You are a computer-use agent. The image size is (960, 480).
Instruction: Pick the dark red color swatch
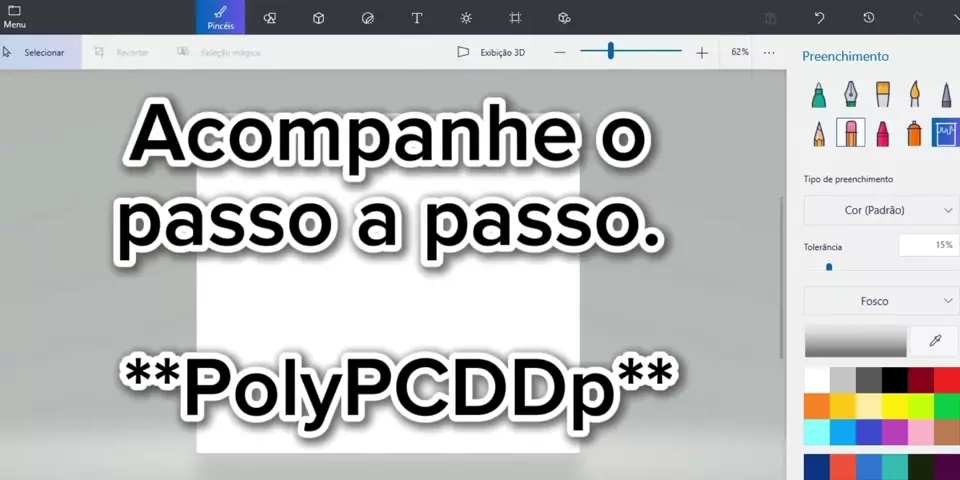[x=921, y=380]
